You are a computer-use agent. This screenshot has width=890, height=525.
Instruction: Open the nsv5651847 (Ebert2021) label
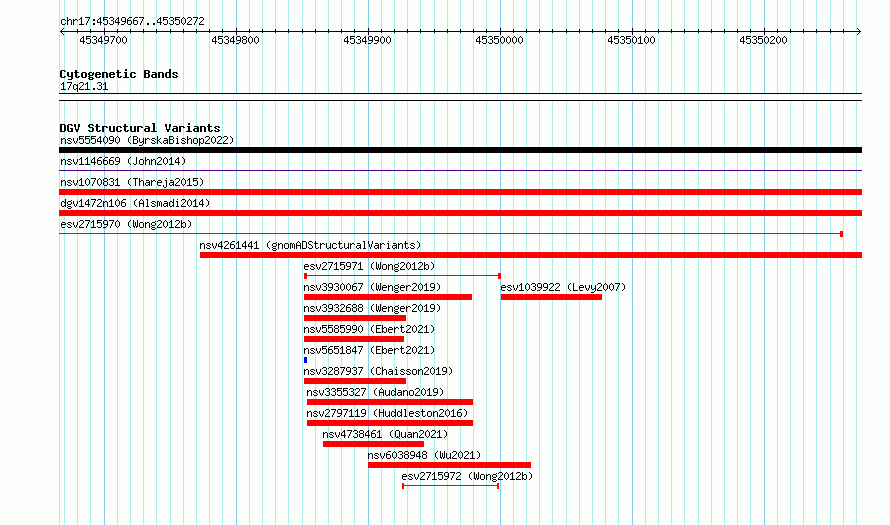[370, 350]
